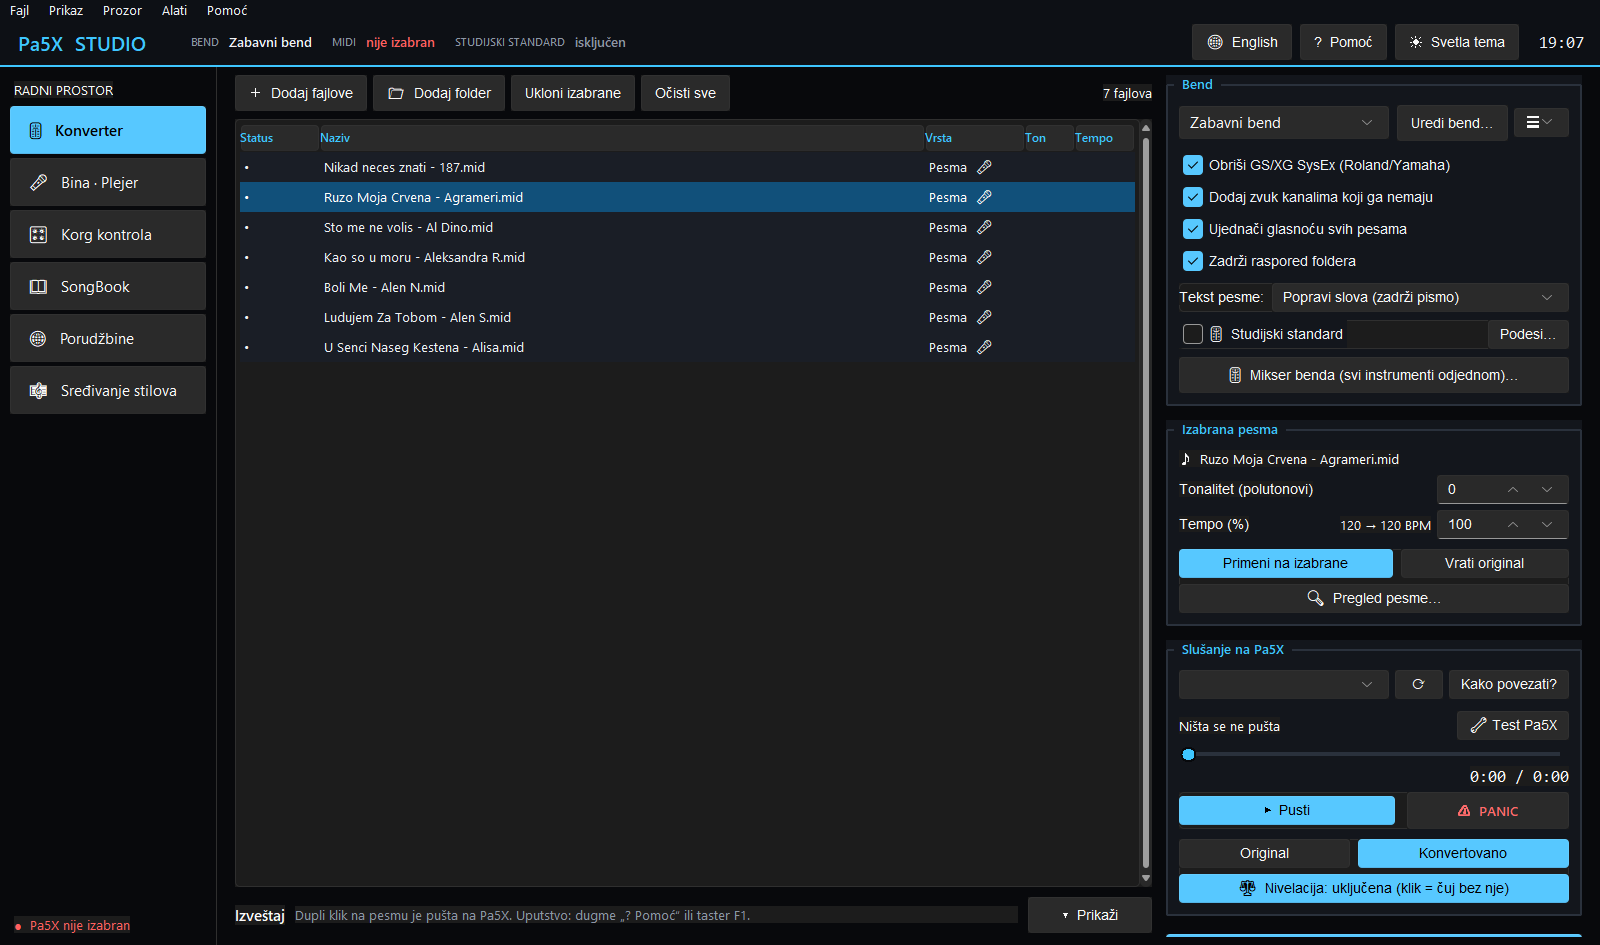Click Očisti sve button

685,93
